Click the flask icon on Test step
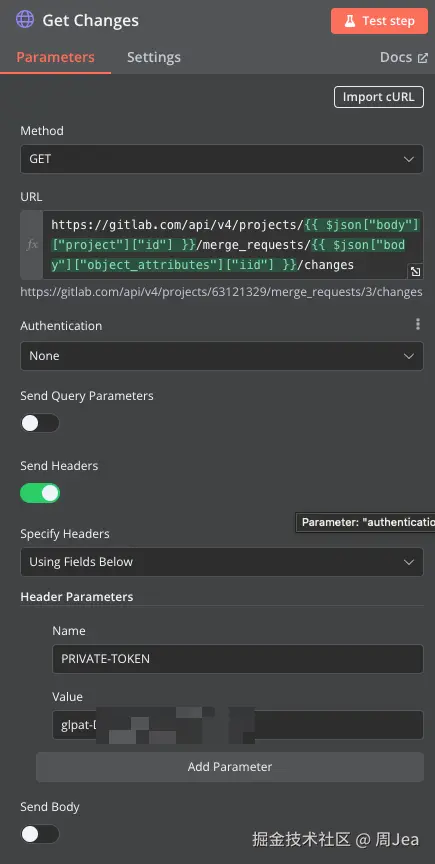This screenshot has height=864, width=435. coord(350,21)
